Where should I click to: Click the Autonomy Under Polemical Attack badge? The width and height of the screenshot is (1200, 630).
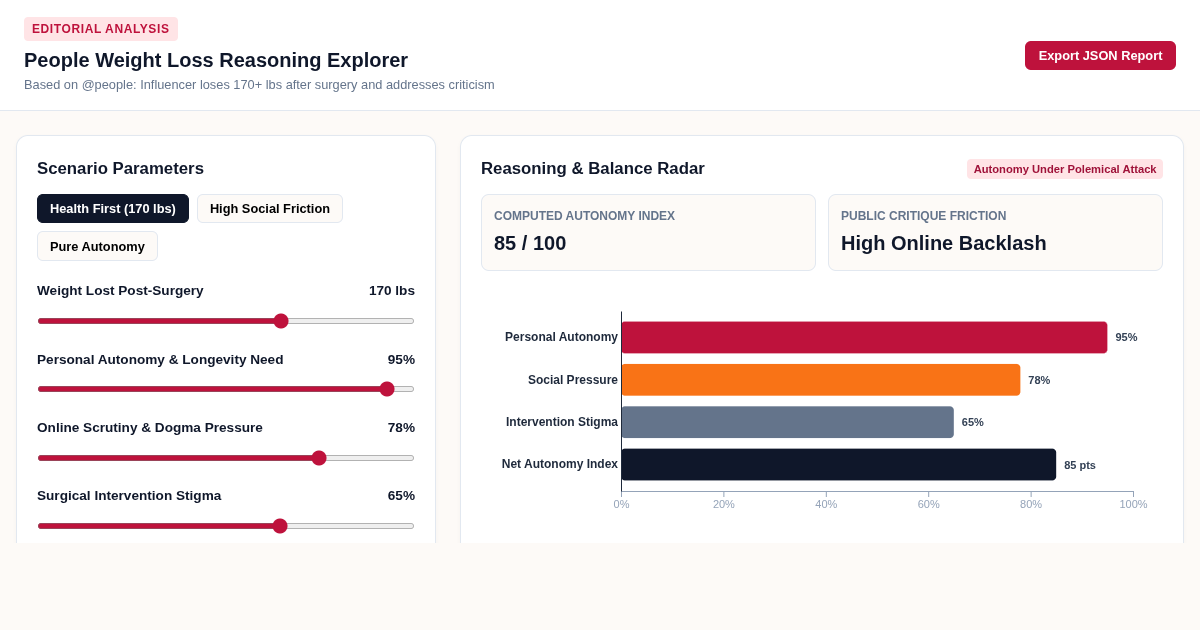[x=1065, y=169]
